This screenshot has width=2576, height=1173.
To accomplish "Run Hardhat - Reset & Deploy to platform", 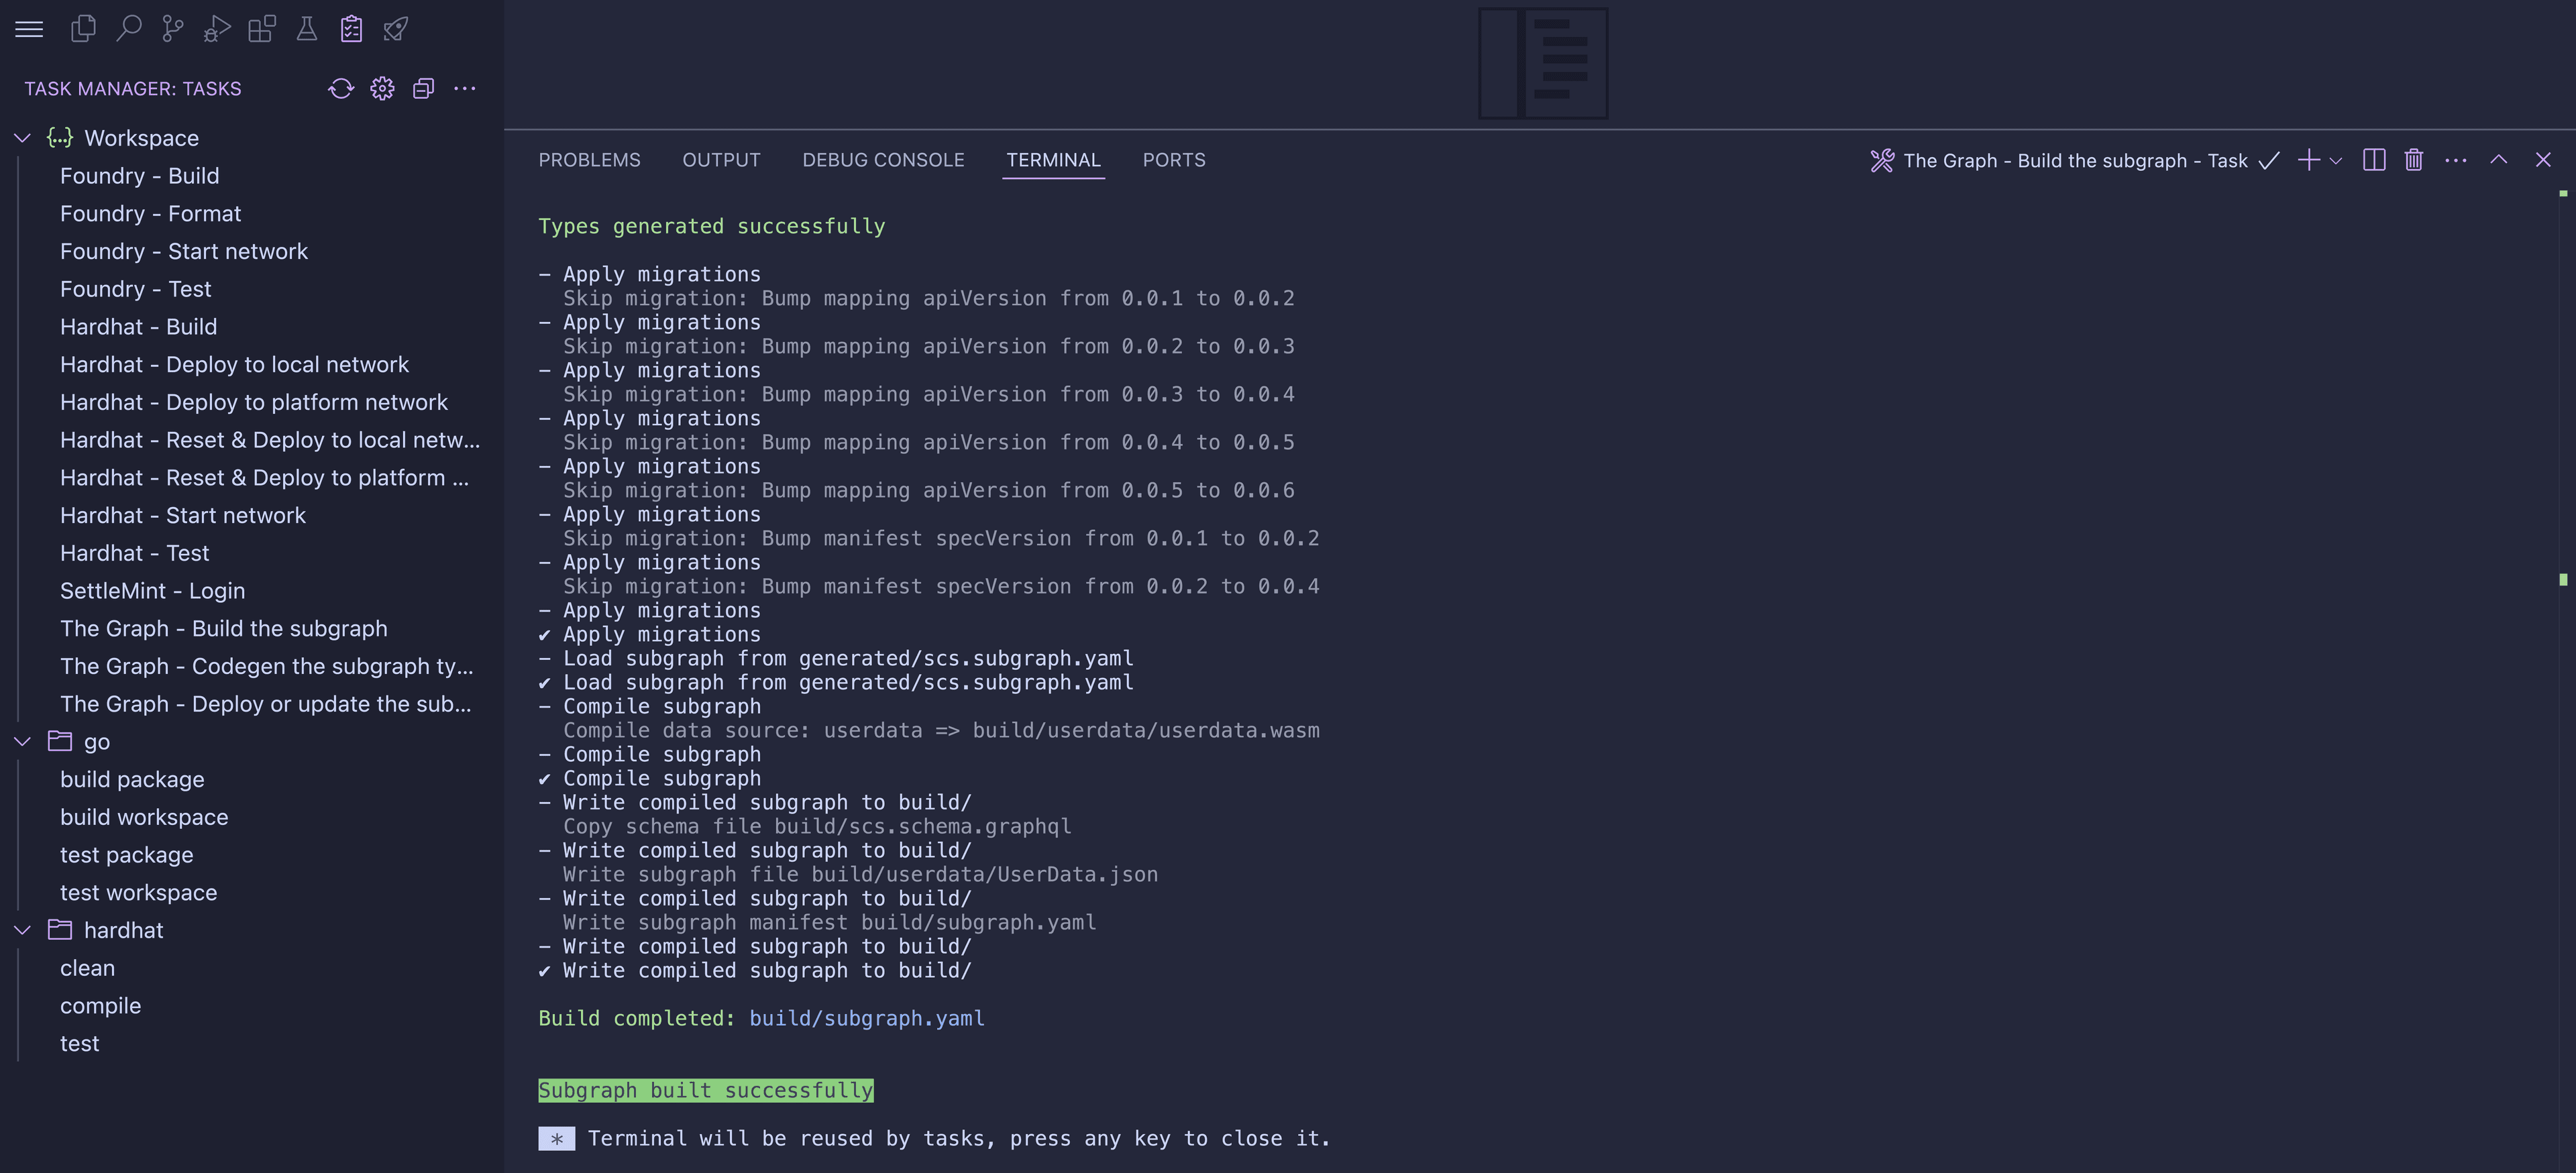I will click(x=264, y=478).
